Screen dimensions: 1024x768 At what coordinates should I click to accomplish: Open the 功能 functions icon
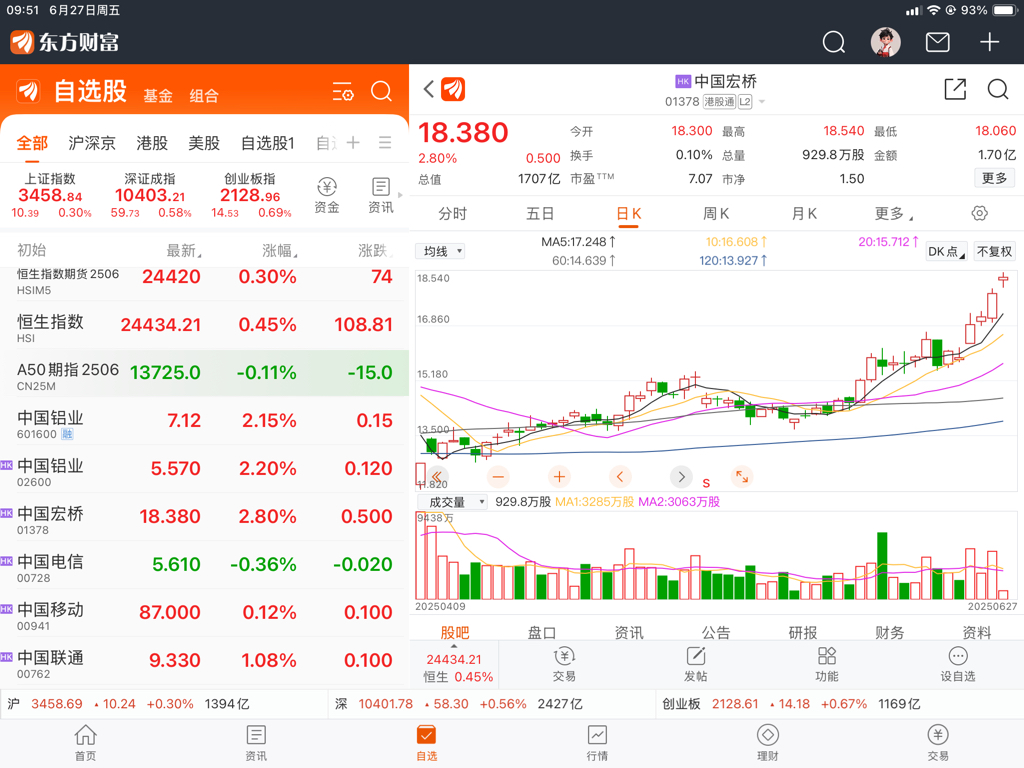pos(827,664)
